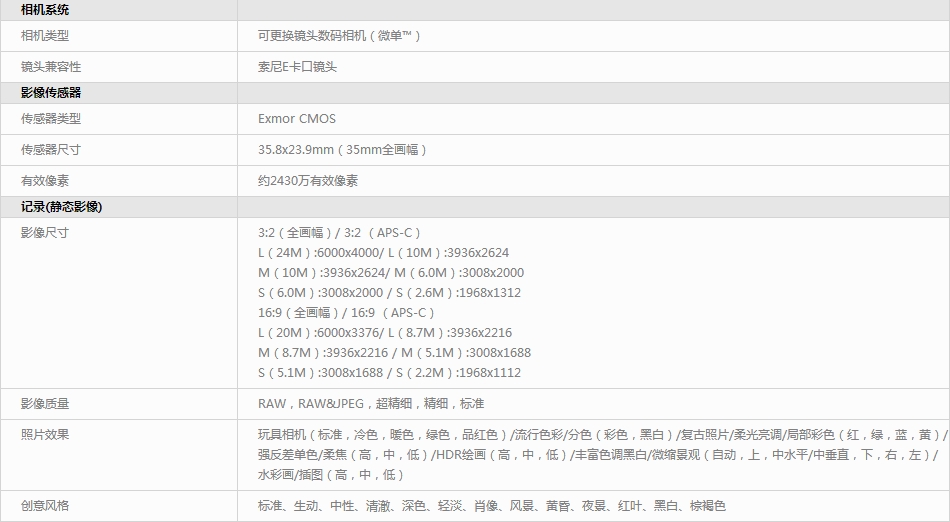The image size is (950, 522).
Task: Click the 索尼E卡口镜头 value
Action: (297, 67)
